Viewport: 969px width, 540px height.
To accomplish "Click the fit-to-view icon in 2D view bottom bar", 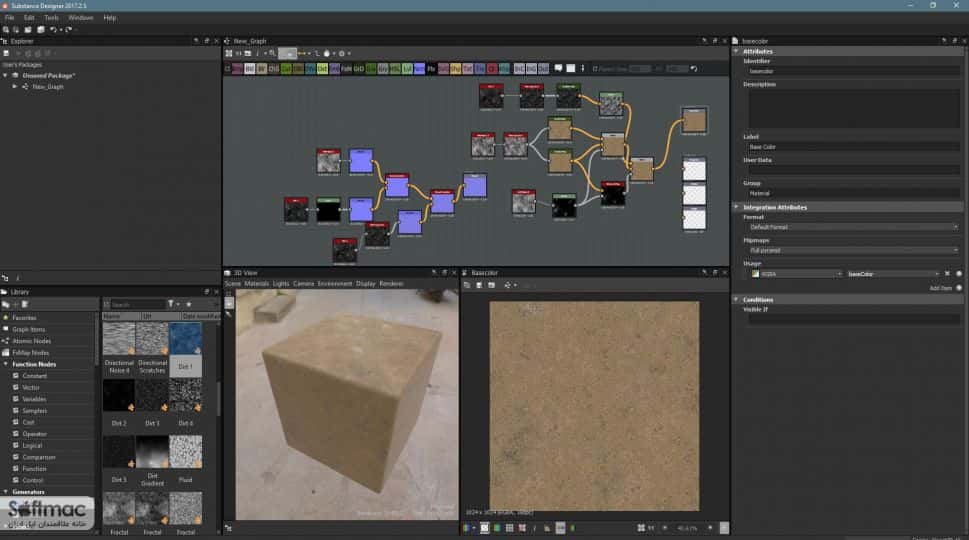I will coord(641,528).
